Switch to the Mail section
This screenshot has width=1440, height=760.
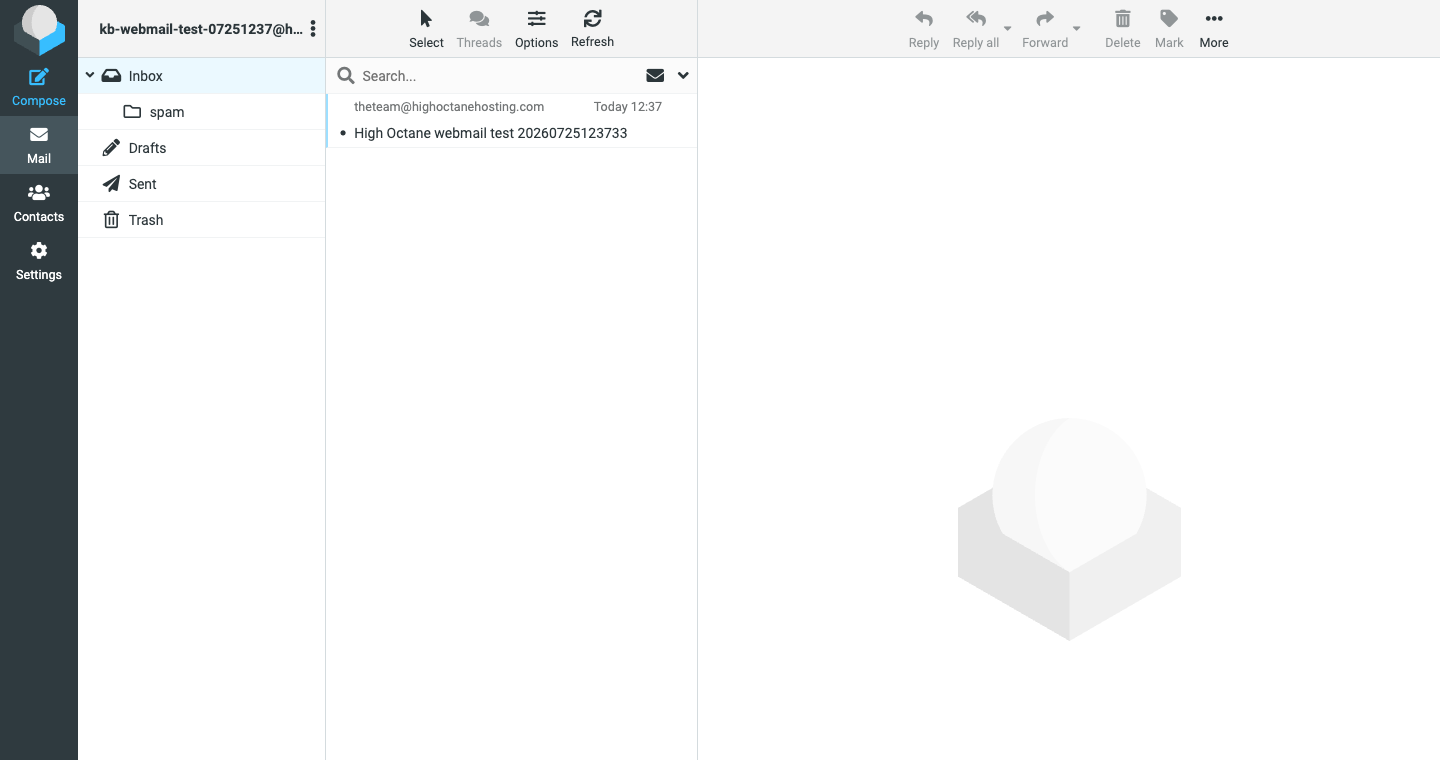click(39, 145)
